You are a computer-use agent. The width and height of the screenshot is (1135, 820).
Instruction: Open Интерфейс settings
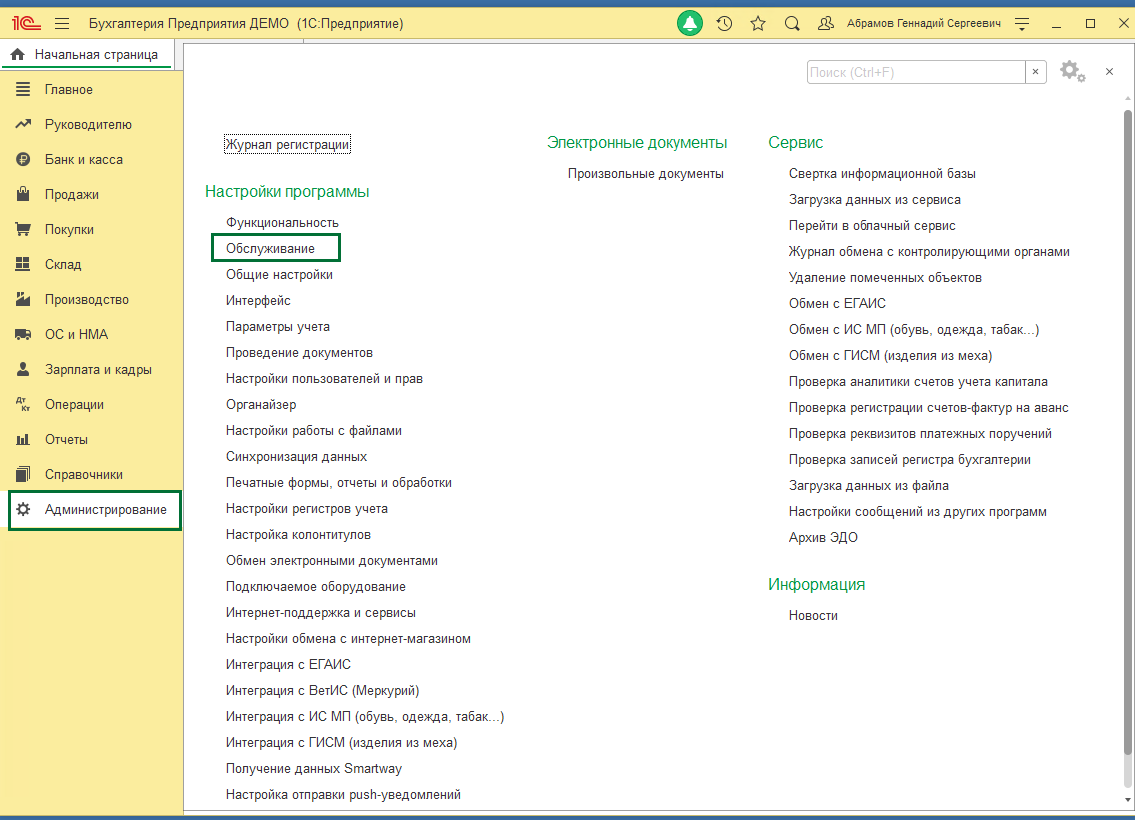pos(258,300)
